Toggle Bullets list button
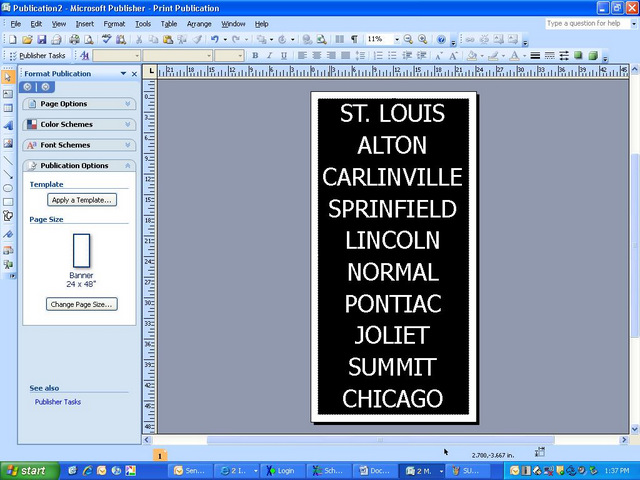 tap(392, 56)
